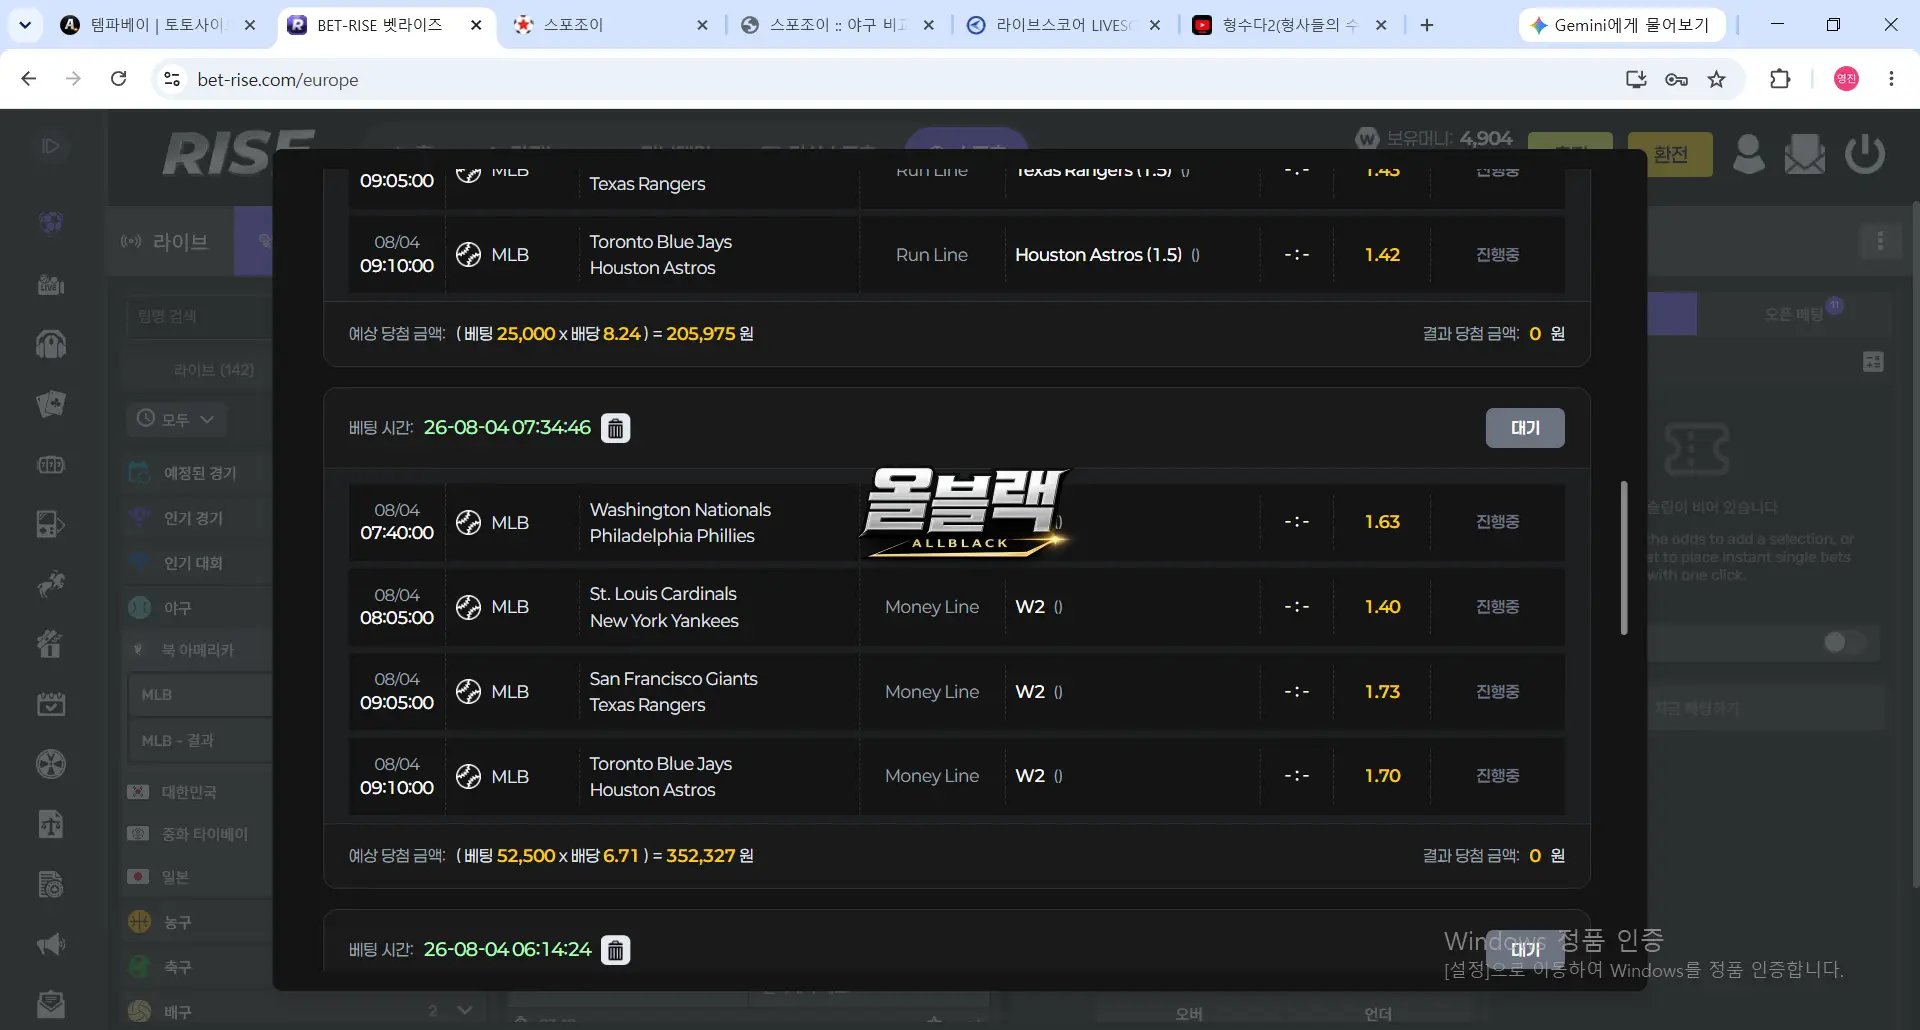Screen dimensions: 1920x1030
Task: Go back to the previous page
Action: click(29, 79)
